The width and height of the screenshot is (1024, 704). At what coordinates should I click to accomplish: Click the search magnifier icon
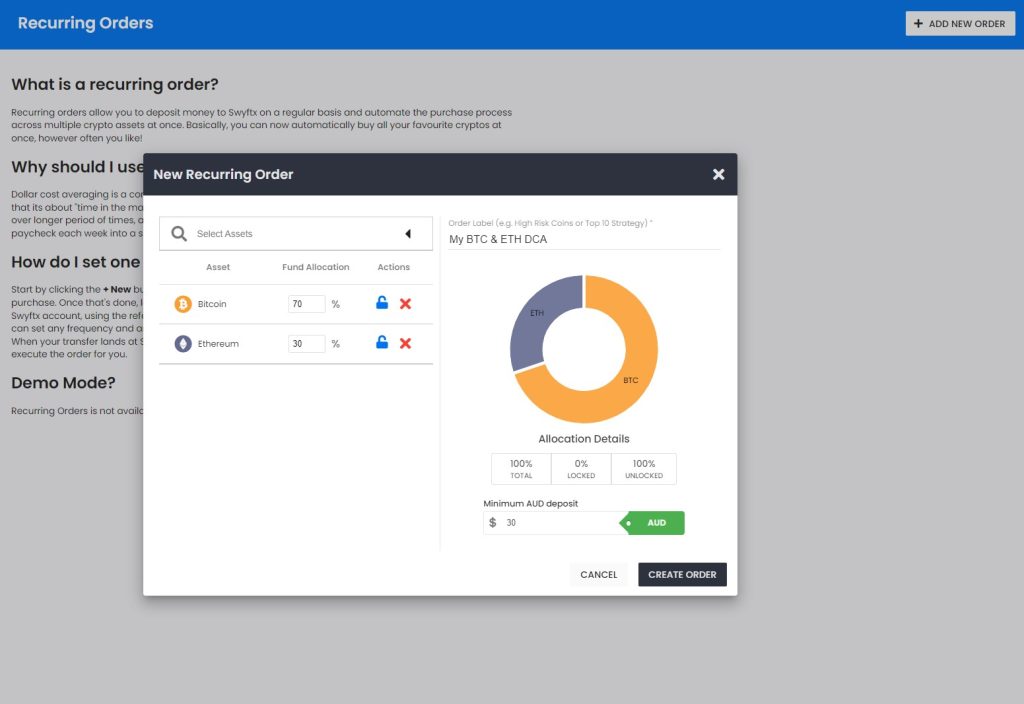178,233
